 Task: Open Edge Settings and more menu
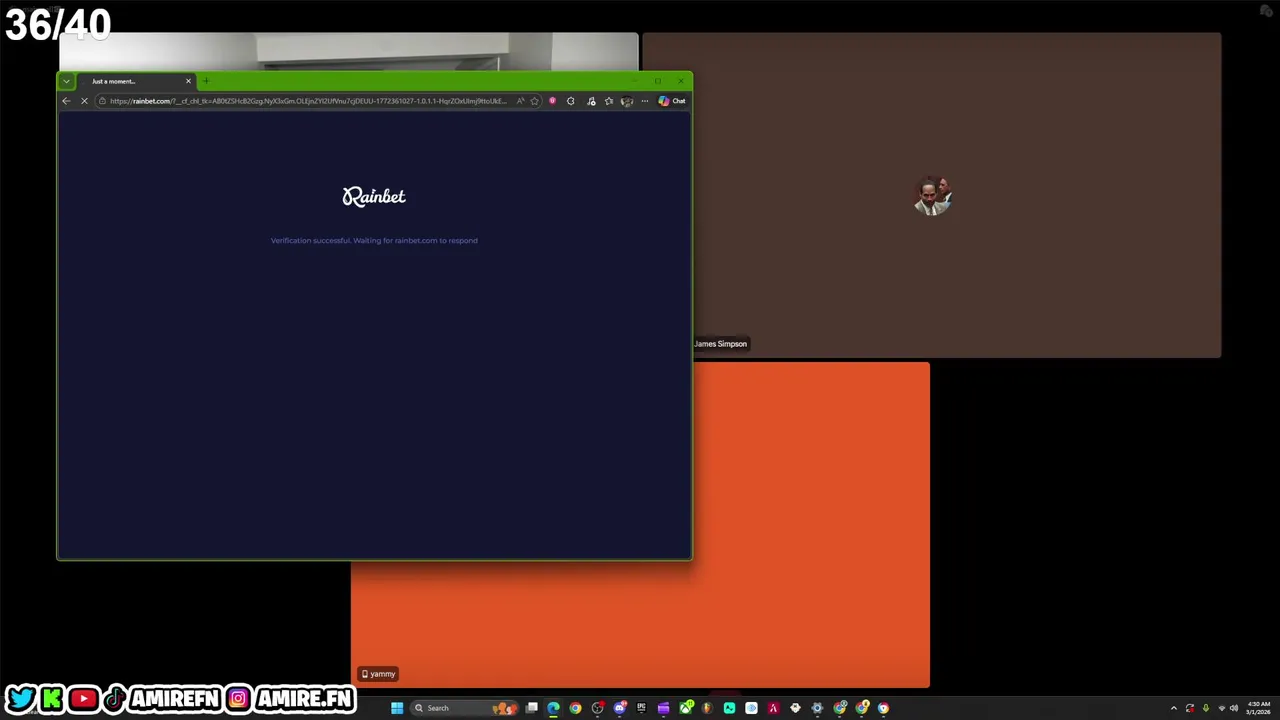644,101
